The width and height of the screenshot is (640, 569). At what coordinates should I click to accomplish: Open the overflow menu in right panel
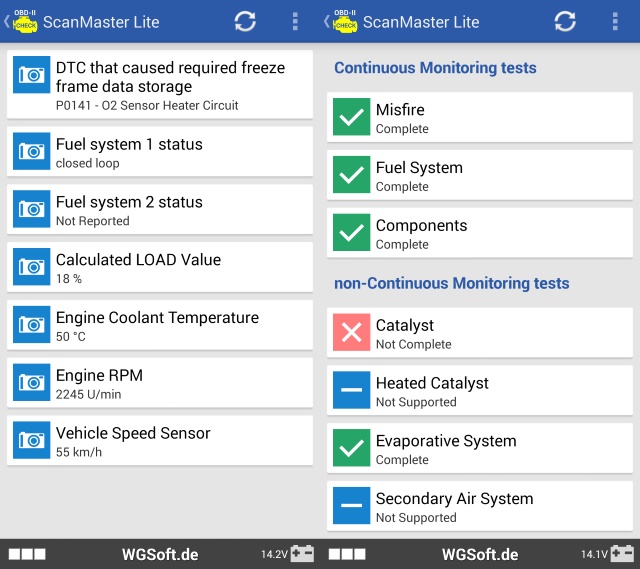[615, 21]
